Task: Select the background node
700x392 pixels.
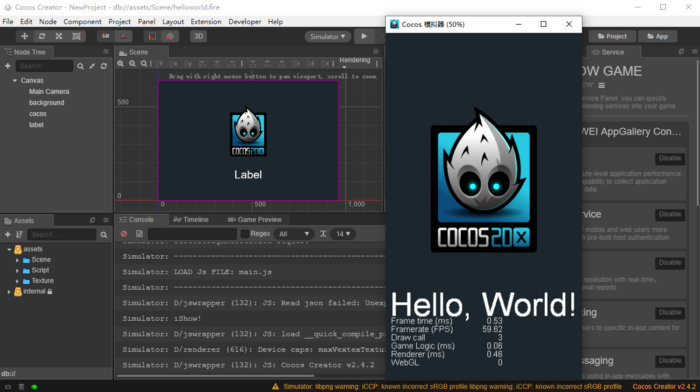Action: pyautogui.click(x=46, y=103)
